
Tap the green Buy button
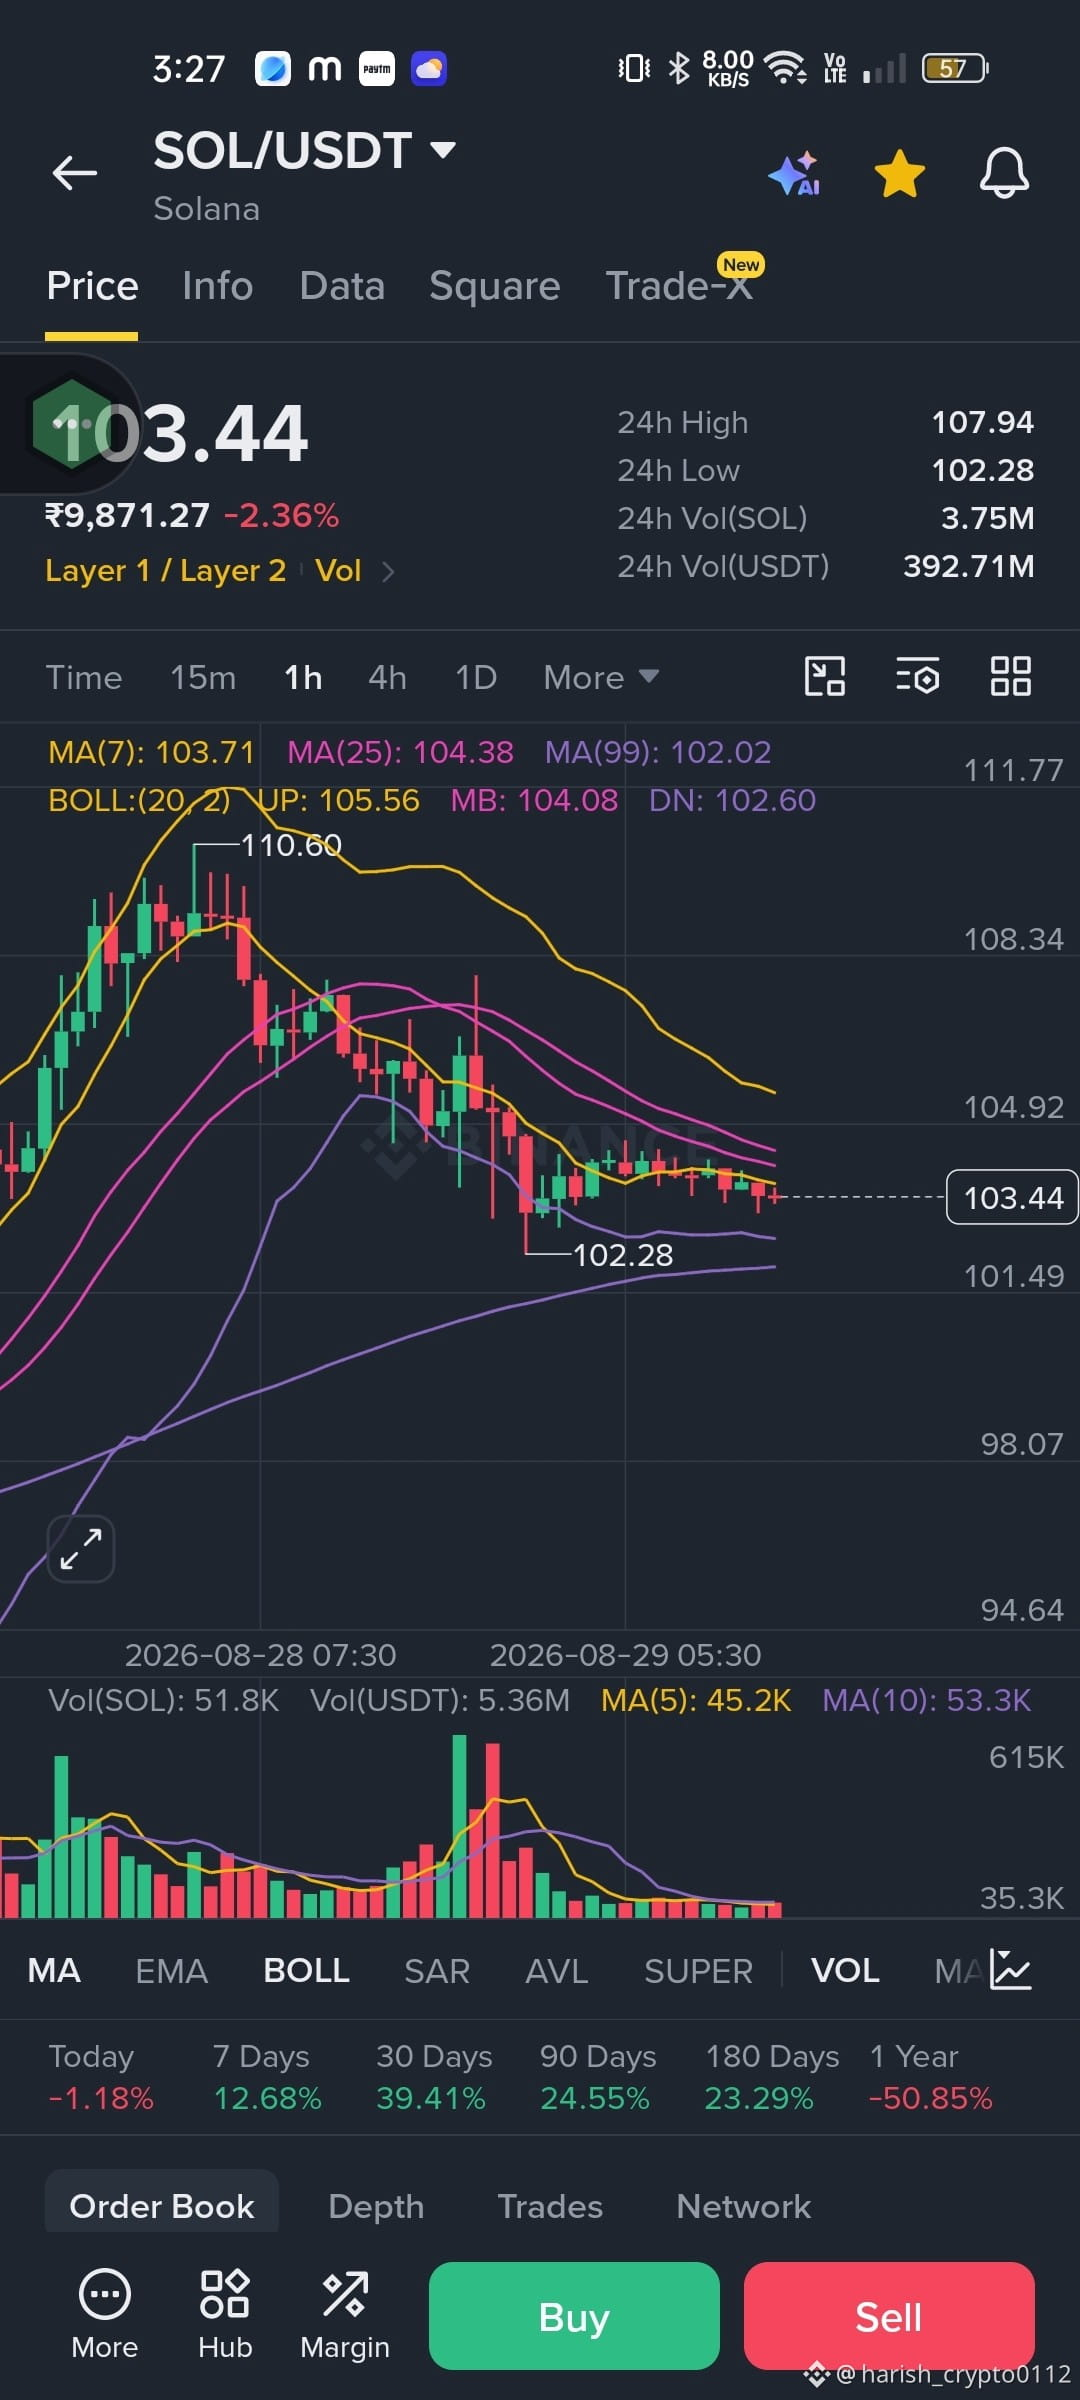(x=574, y=2316)
